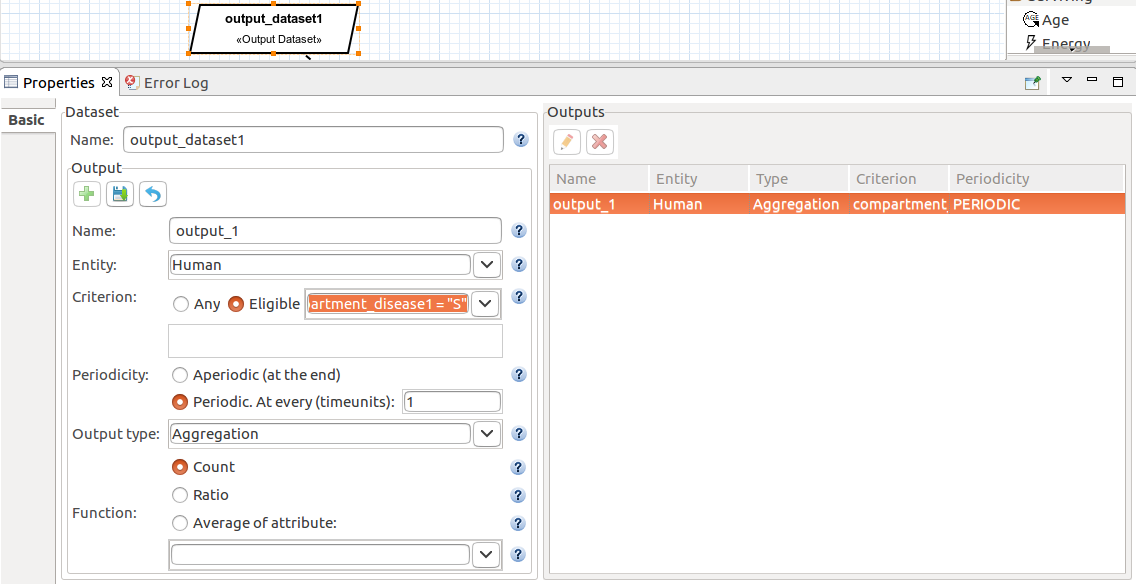The height and width of the screenshot is (584, 1136).
Task: Expand the Output type dropdown
Action: [x=486, y=434]
